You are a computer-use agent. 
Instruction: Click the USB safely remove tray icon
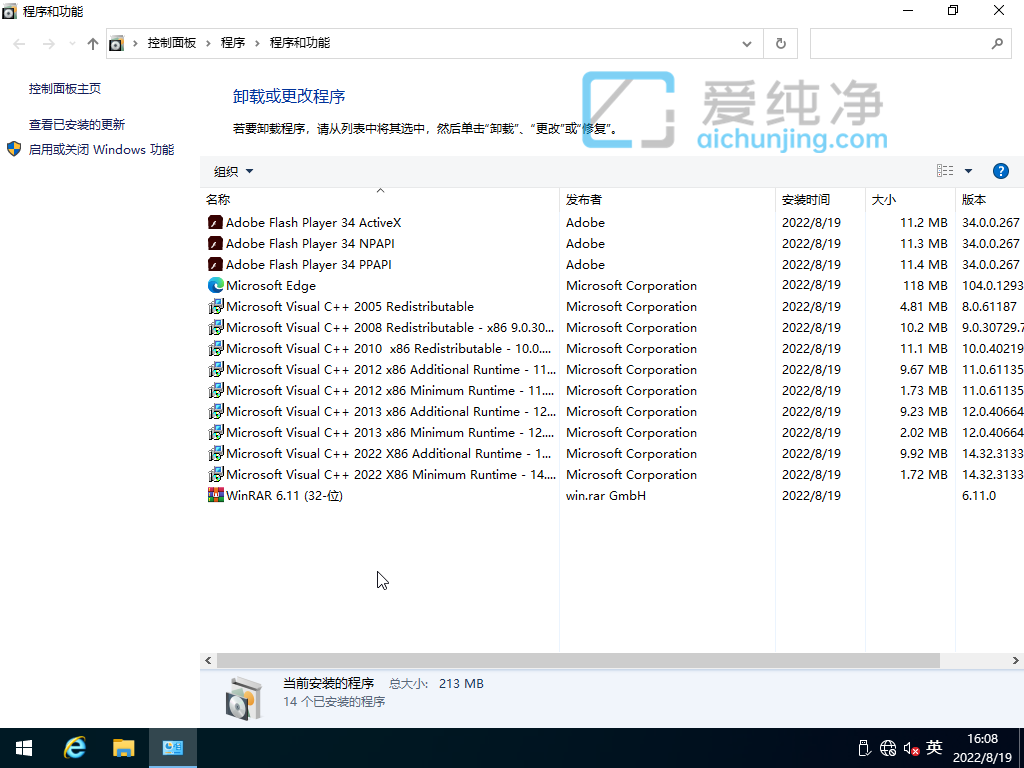pyautogui.click(x=864, y=748)
